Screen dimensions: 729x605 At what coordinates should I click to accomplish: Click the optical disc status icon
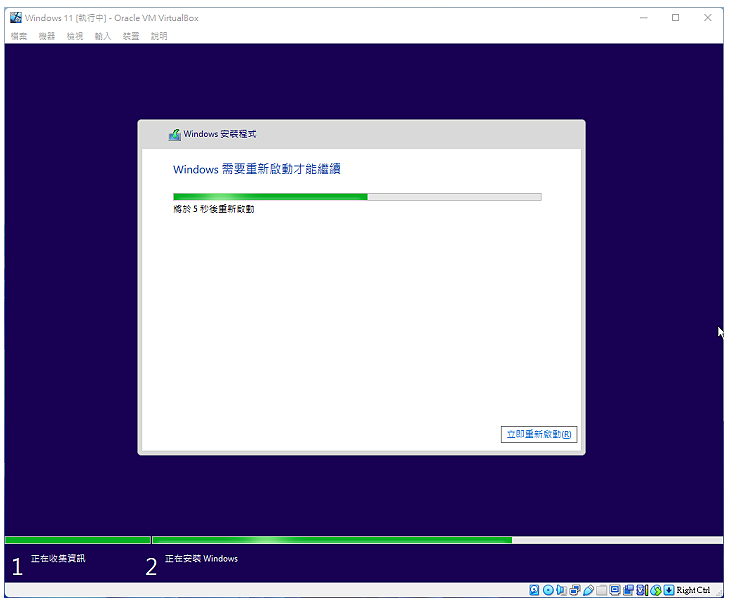(548, 590)
